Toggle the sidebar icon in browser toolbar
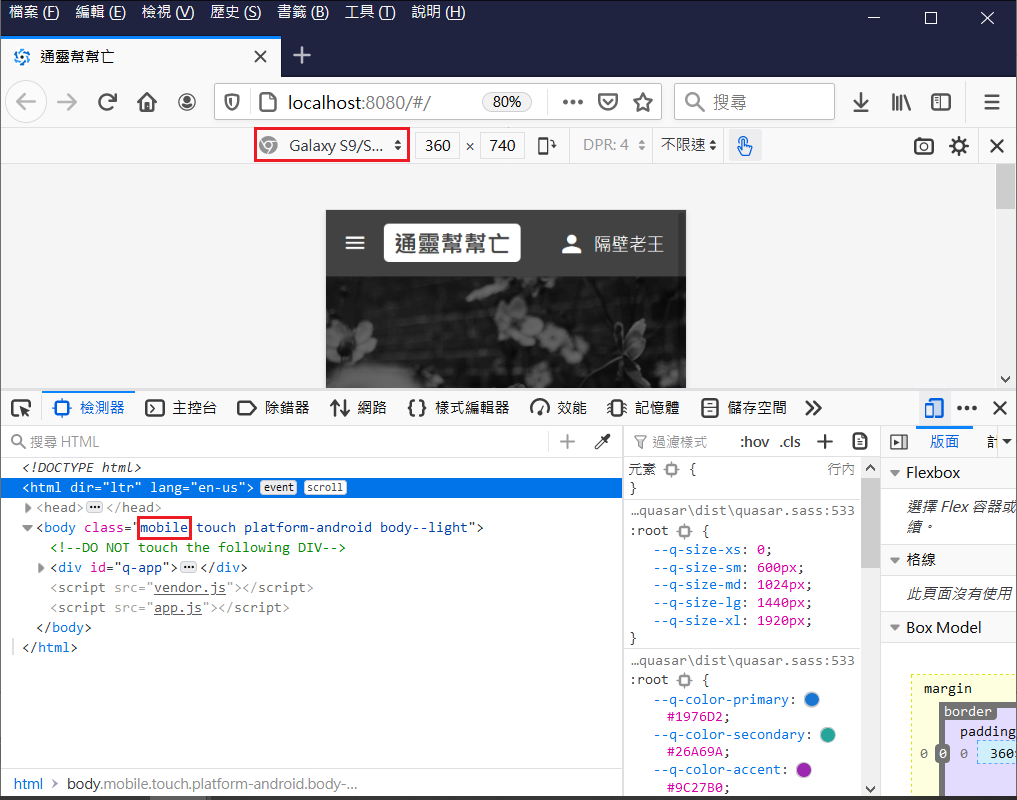Viewport: 1017px width, 800px height. coord(940,102)
